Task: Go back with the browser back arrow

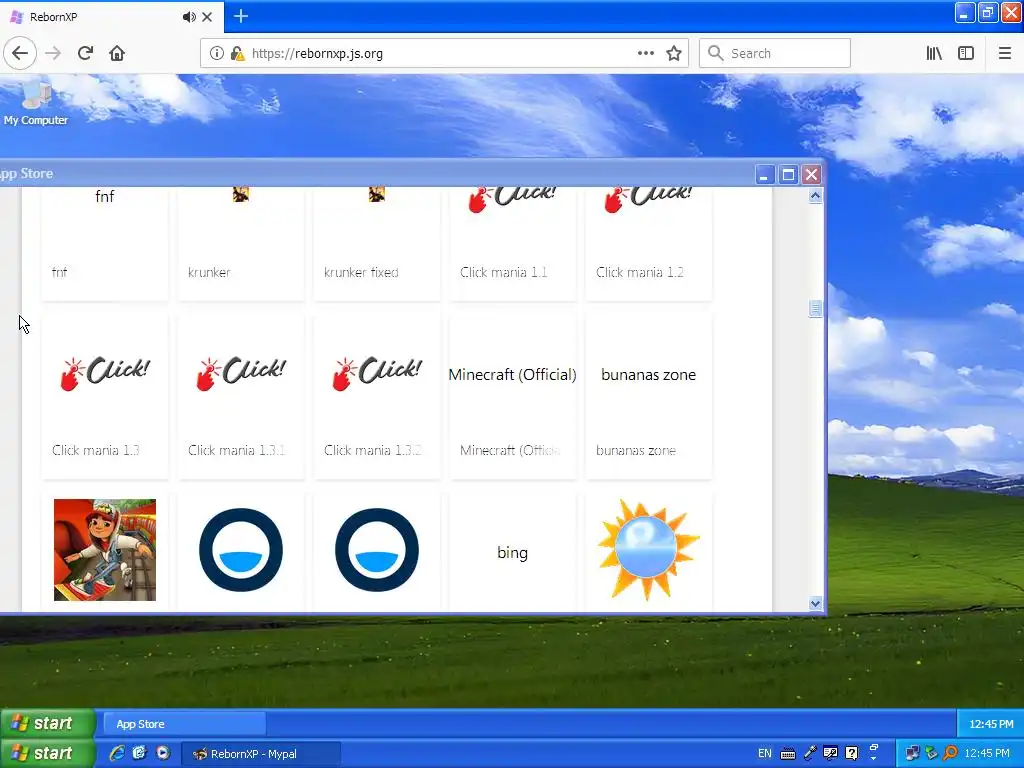Action: click(x=20, y=53)
